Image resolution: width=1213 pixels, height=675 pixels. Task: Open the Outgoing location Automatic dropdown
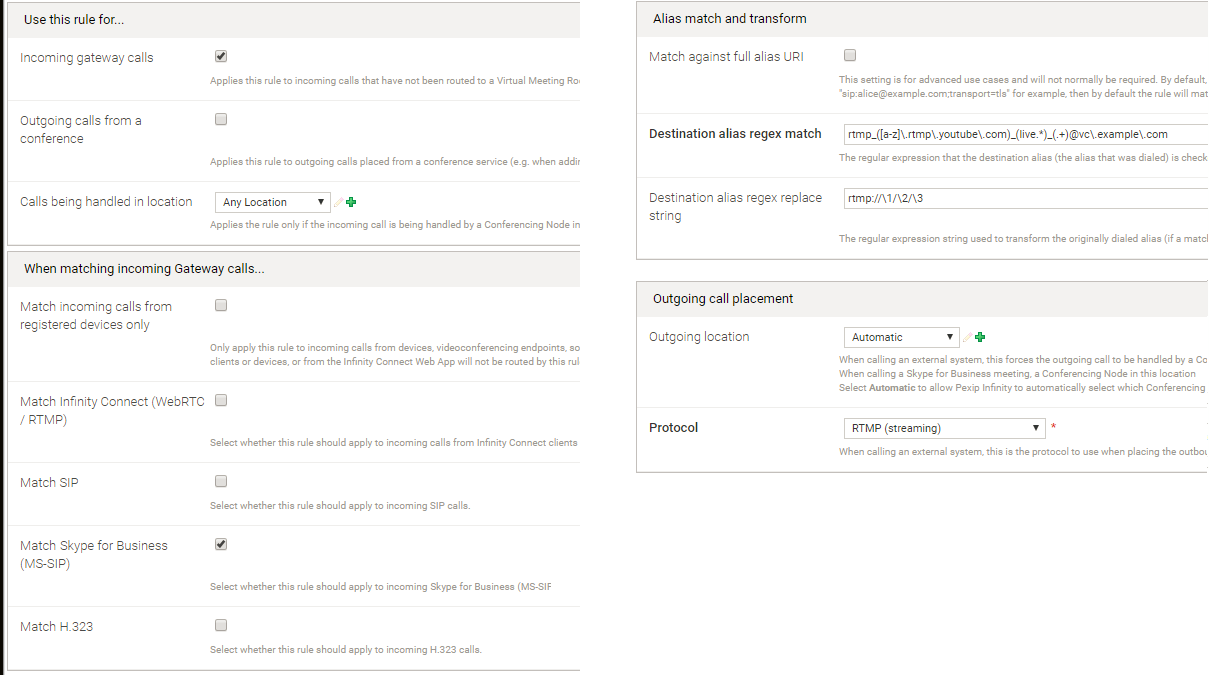[899, 337]
